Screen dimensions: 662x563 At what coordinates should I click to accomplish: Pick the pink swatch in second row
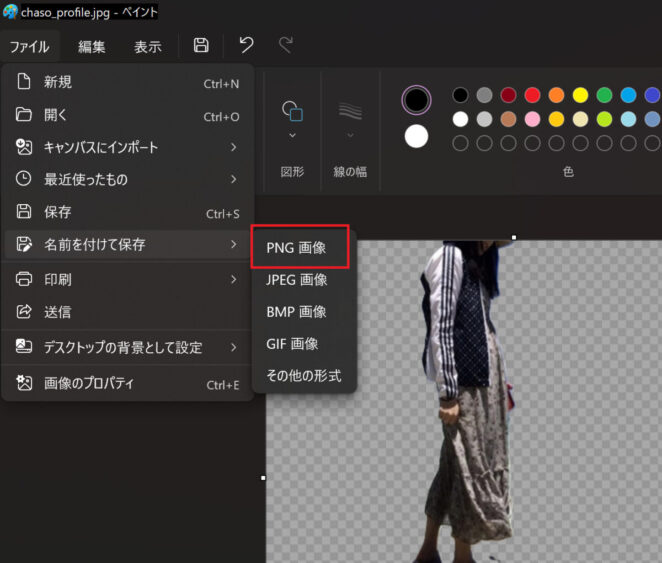tap(532, 119)
